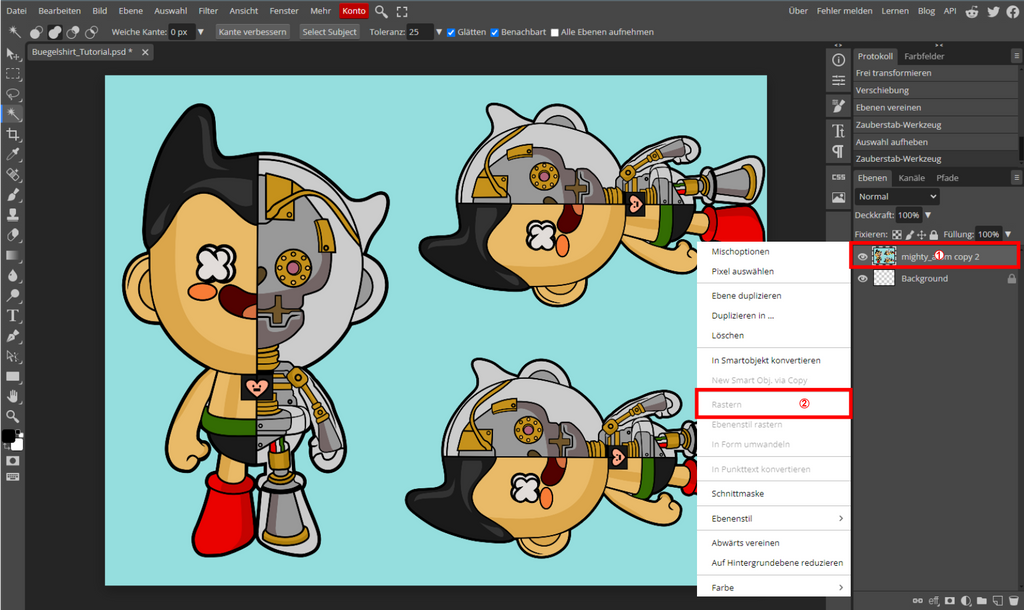Select the Path Selection tool
This screenshot has width=1024, height=610.
click(x=12, y=356)
